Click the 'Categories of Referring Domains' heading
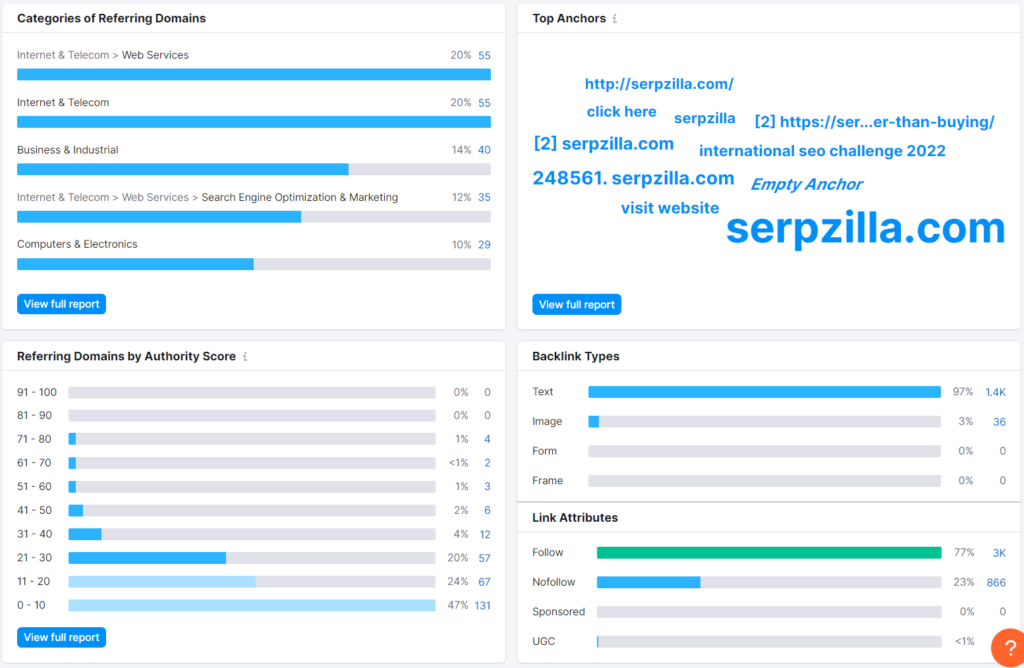This screenshot has height=668, width=1024. point(111,19)
